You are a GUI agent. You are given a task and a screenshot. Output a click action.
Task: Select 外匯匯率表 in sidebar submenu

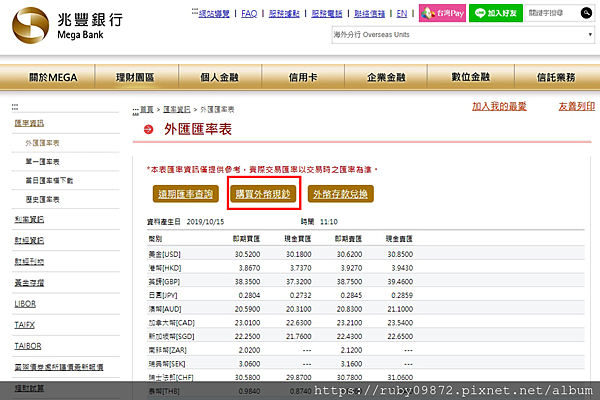[42, 143]
